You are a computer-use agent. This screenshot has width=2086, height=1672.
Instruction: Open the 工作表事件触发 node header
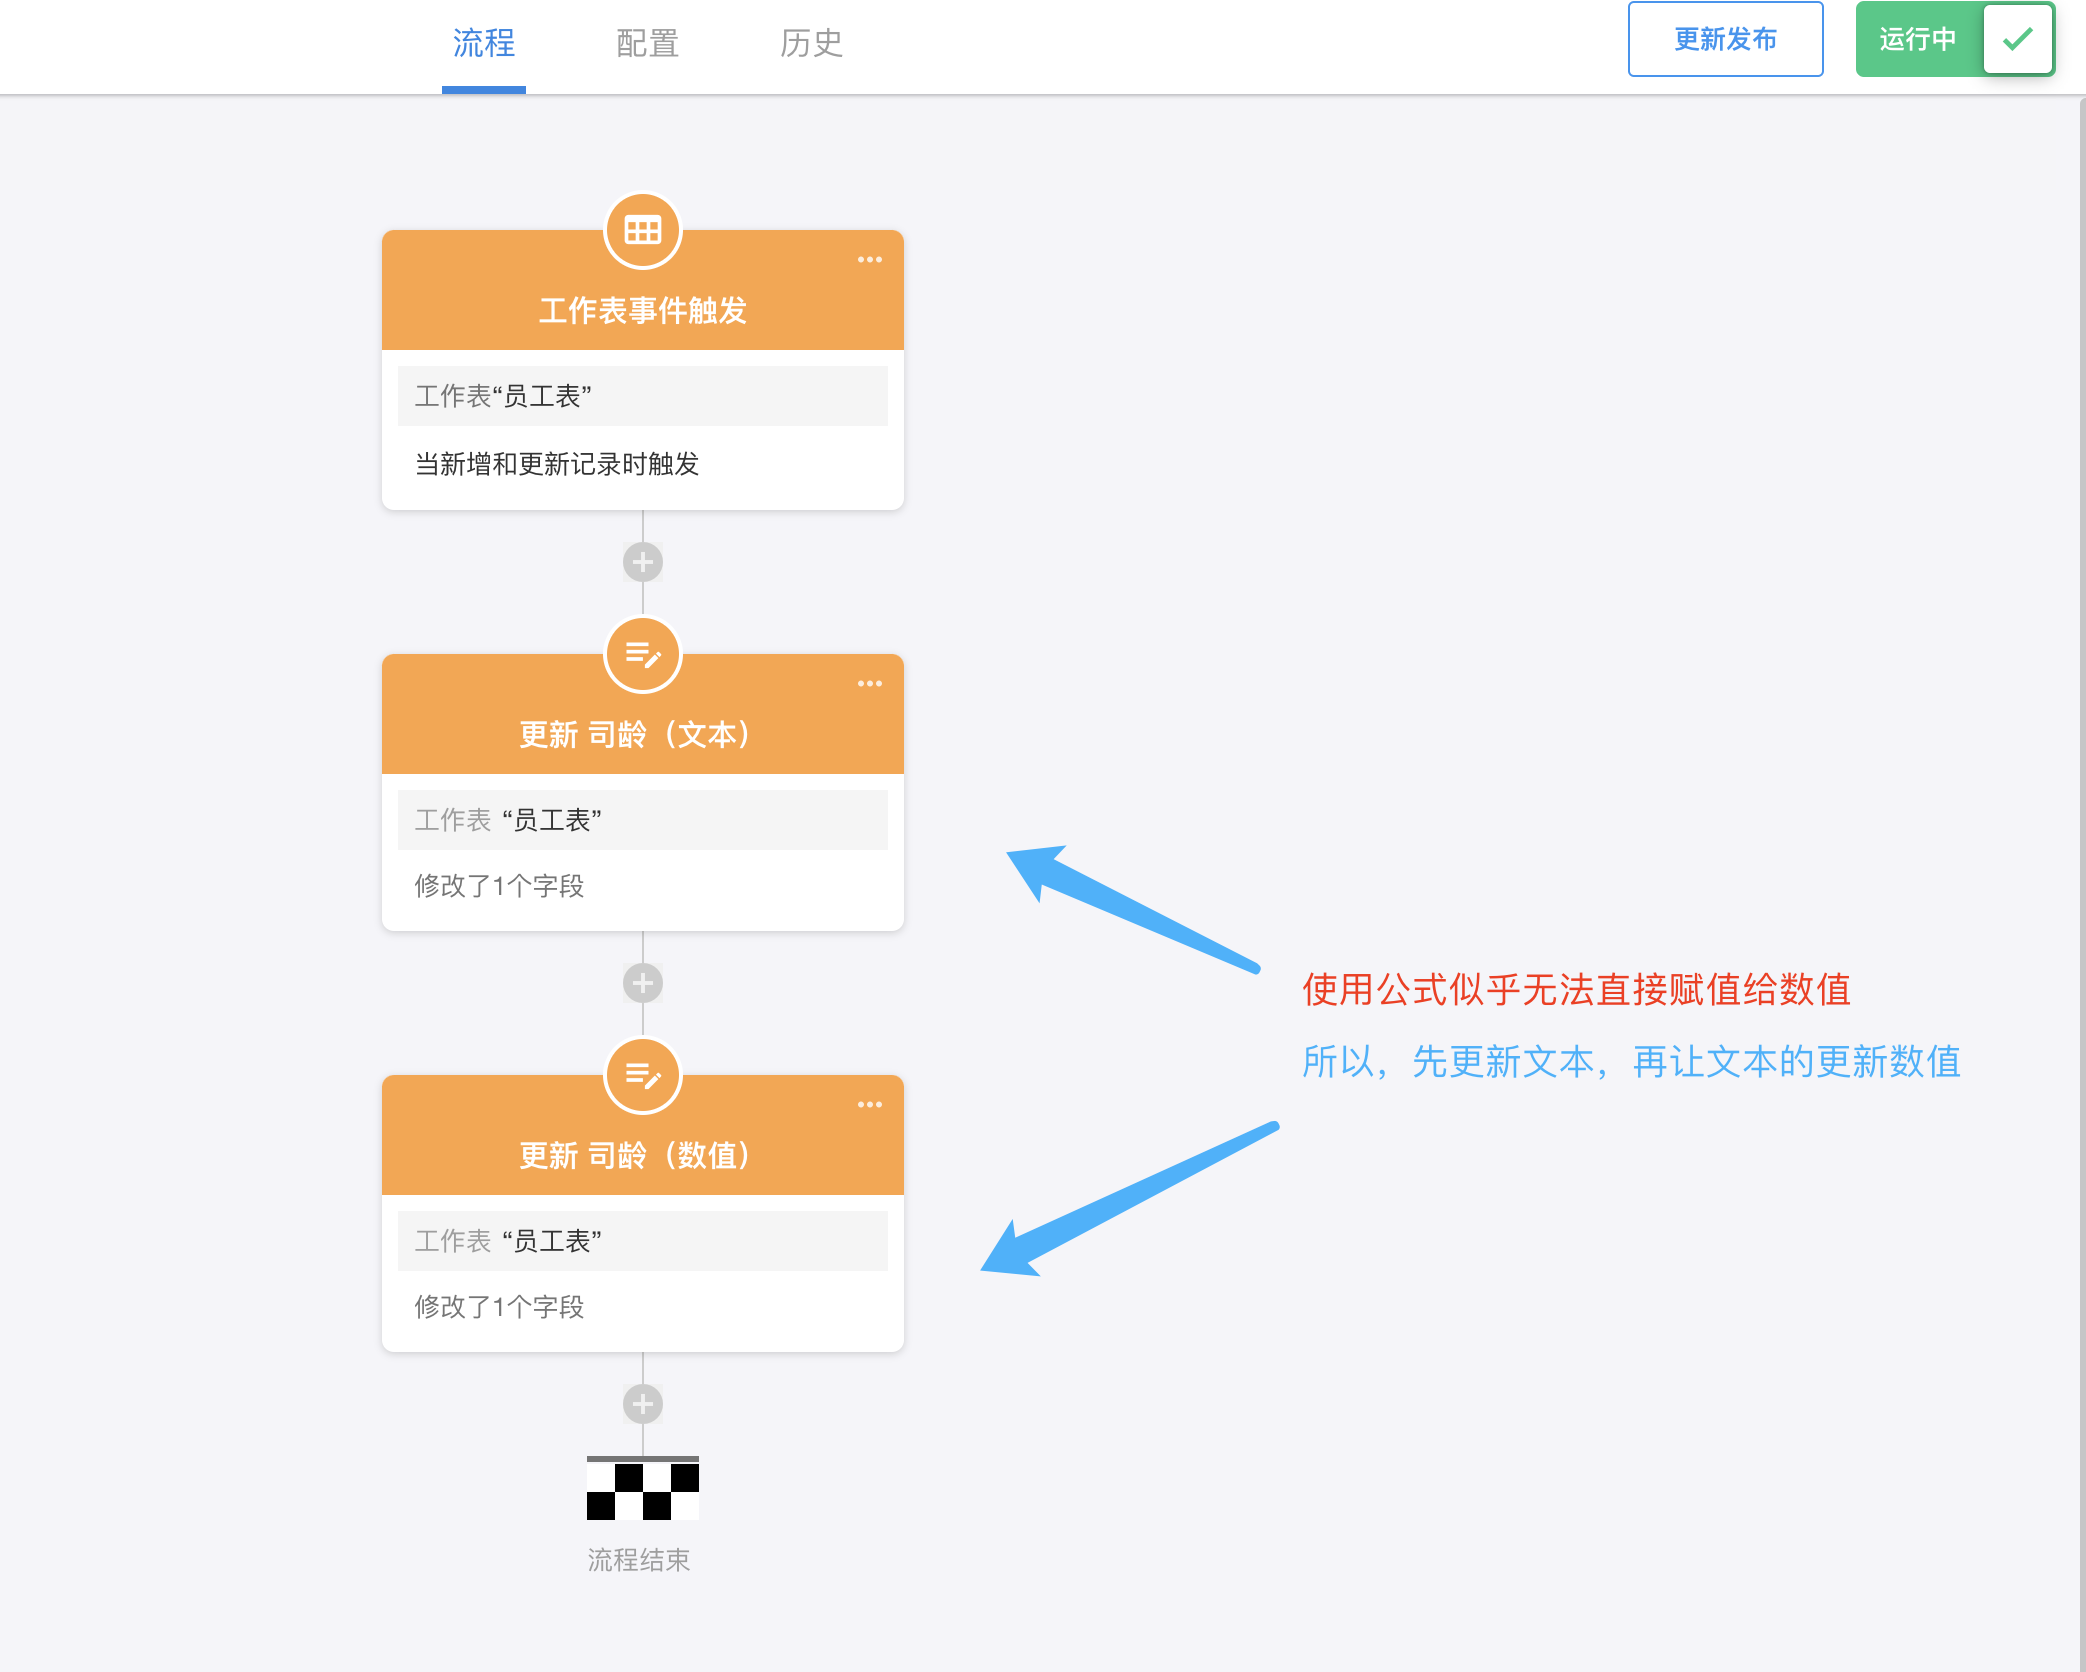pyautogui.click(x=642, y=310)
